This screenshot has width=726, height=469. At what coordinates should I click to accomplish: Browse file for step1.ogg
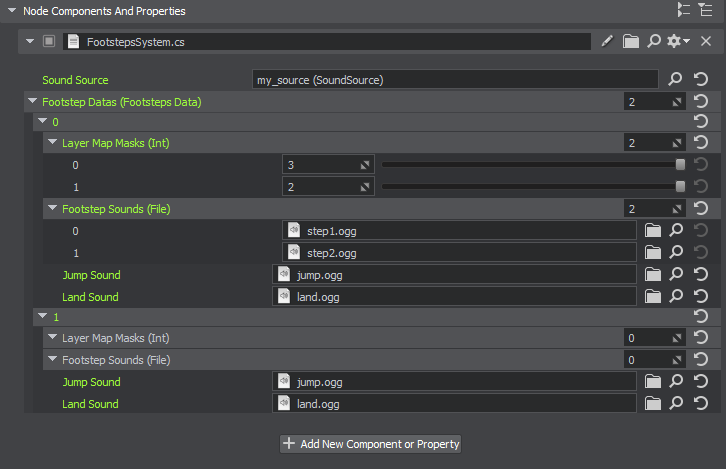click(x=653, y=231)
